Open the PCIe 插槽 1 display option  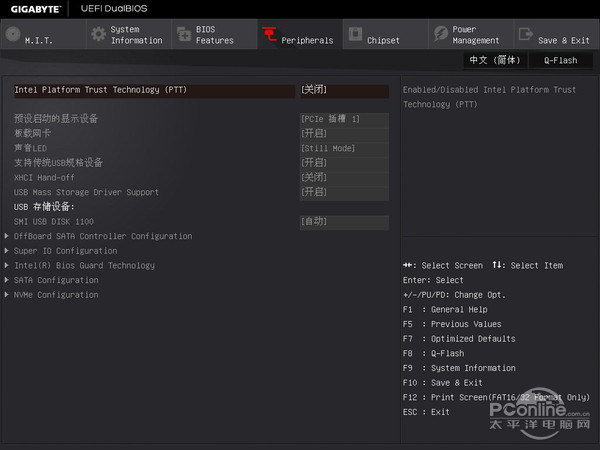344,119
